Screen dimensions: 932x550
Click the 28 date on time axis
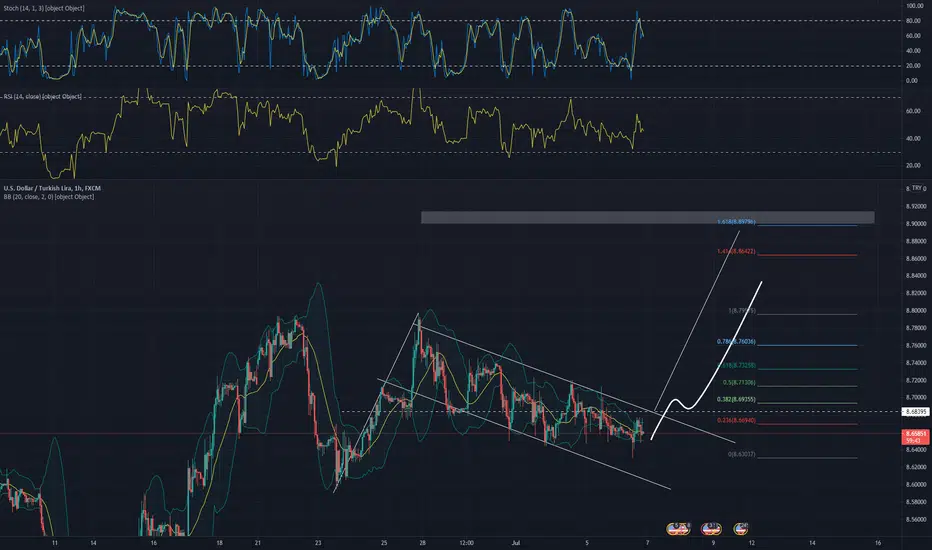coord(423,543)
